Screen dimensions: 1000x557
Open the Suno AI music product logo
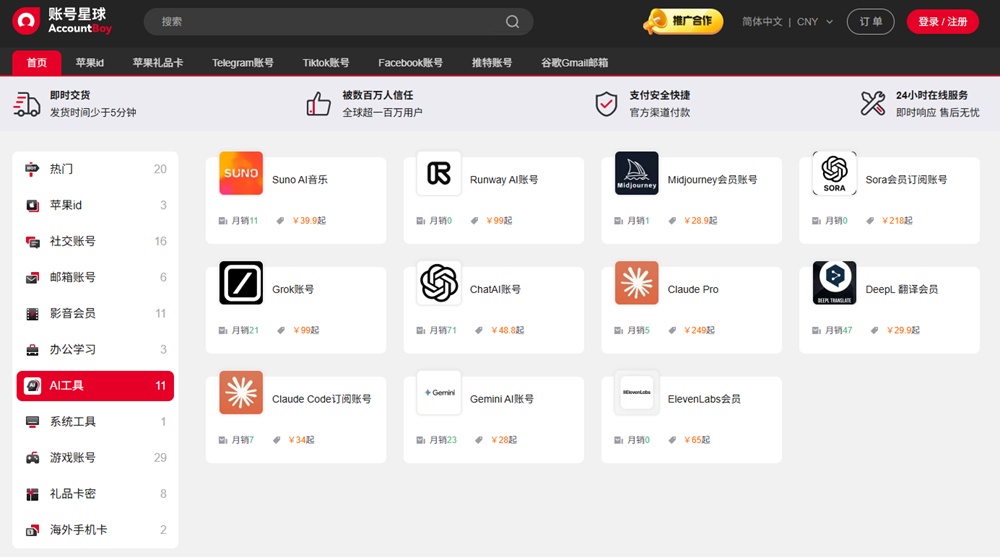point(241,174)
